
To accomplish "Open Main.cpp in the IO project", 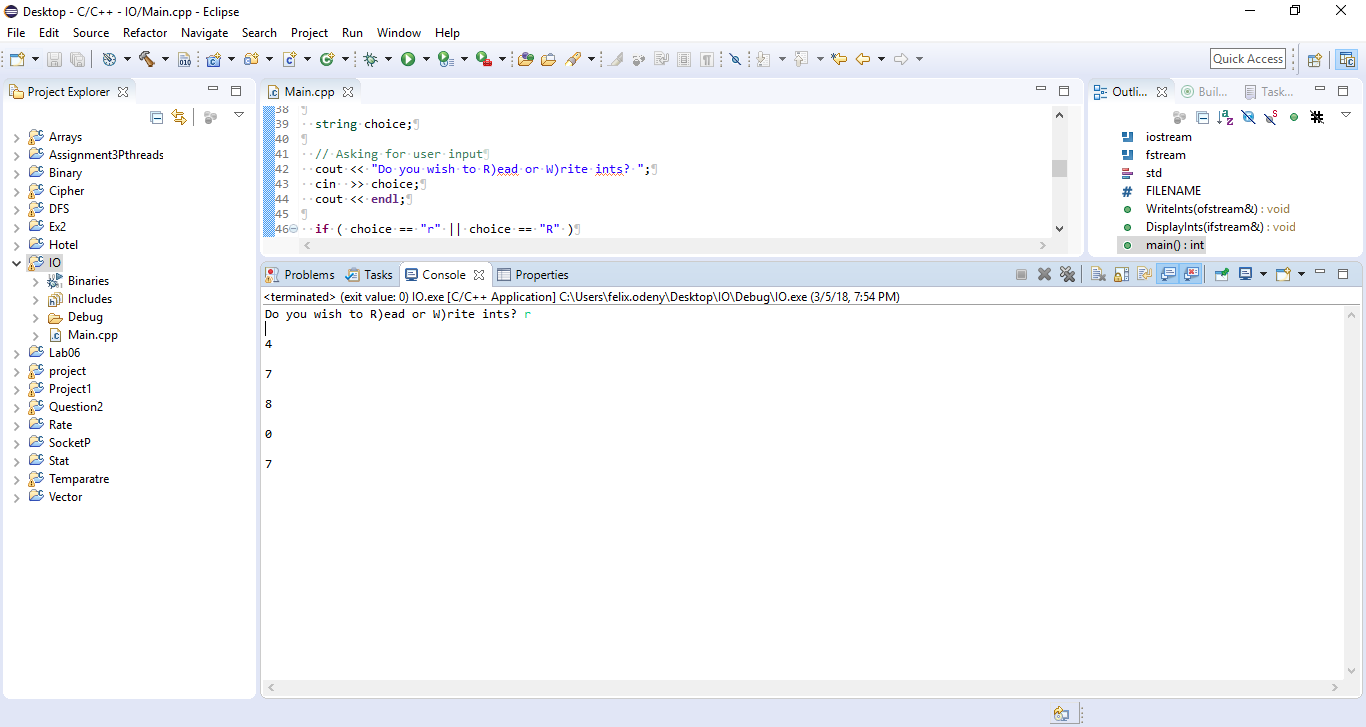I will coord(92,335).
